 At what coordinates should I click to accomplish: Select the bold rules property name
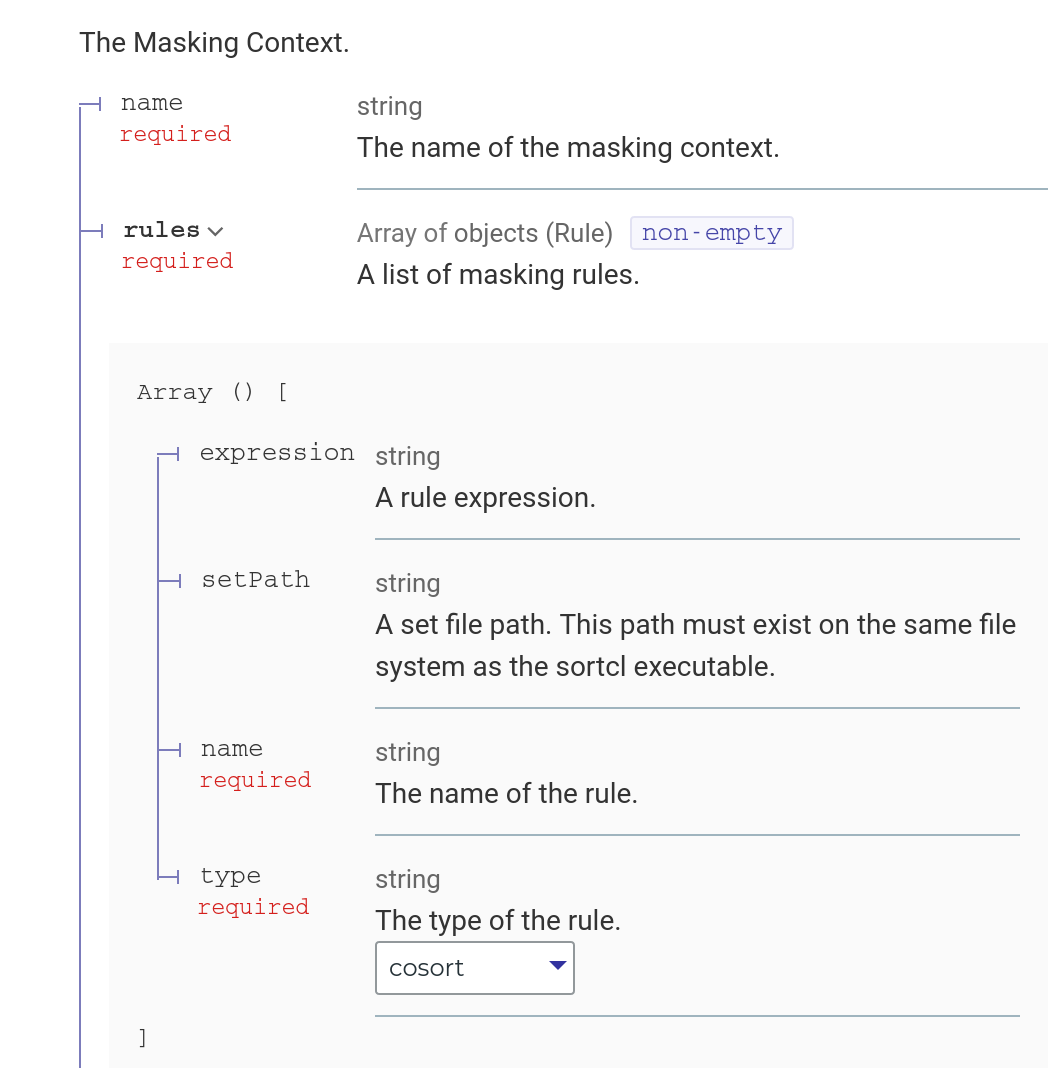pos(161,230)
